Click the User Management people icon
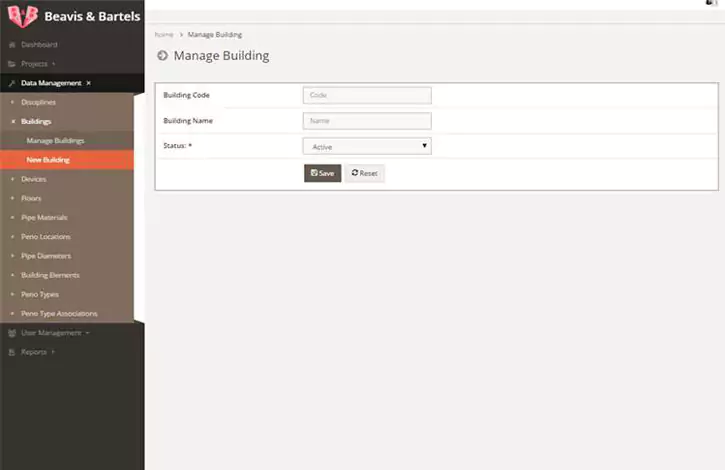Image resolution: width=725 pixels, height=470 pixels. (x=12, y=332)
